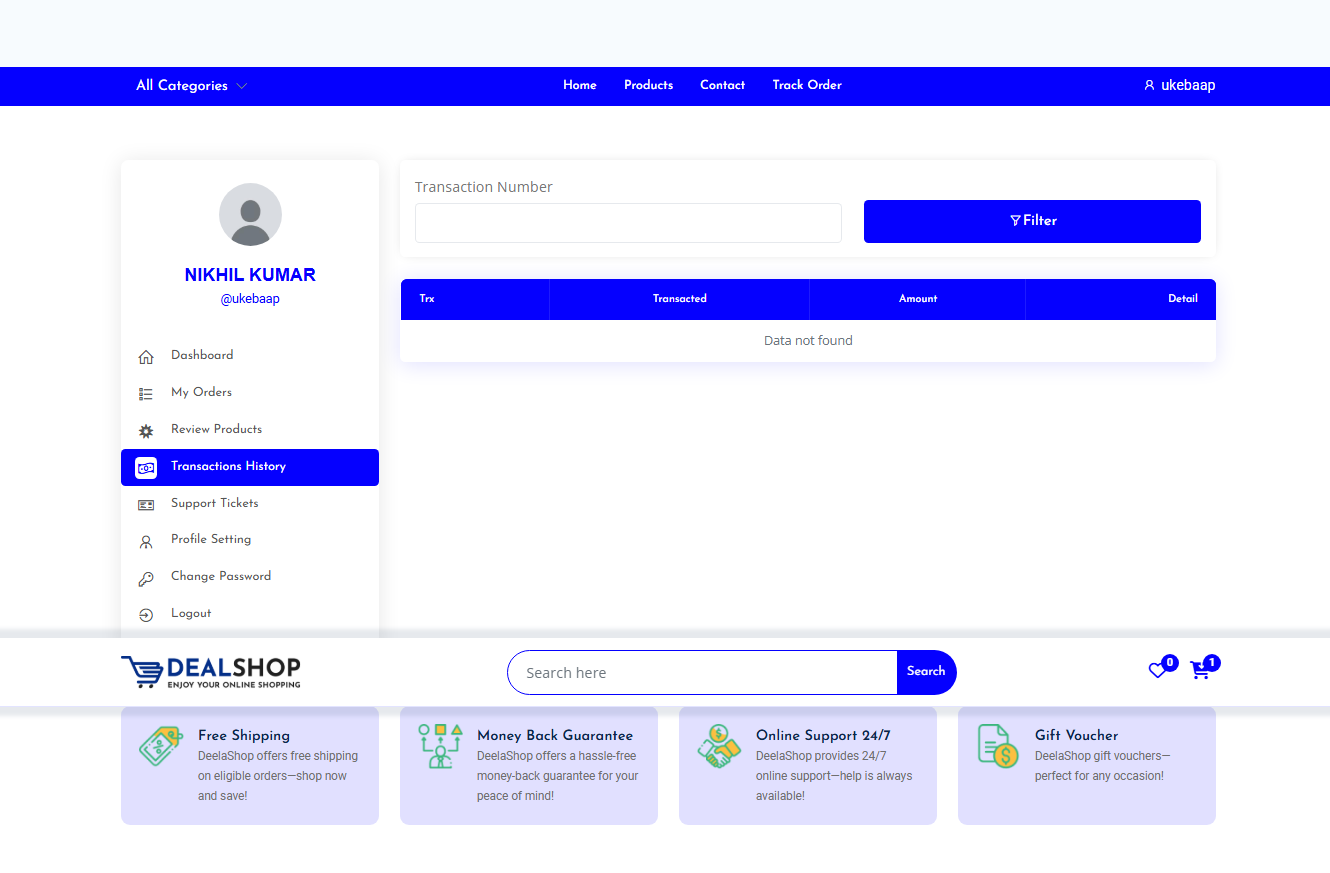Click the Logout arrow icon
This screenshot has height=873, width=1330.
tap(146, 615)
